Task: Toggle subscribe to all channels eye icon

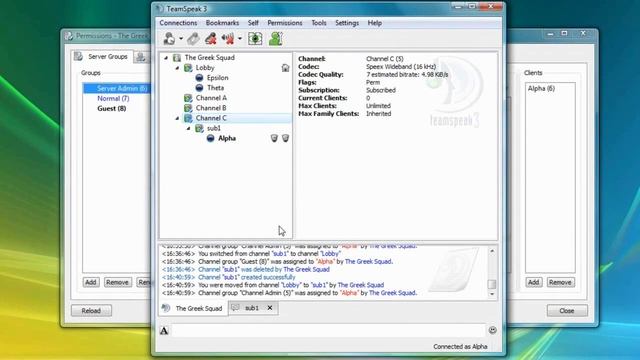Action: click(x=255, y=39)
